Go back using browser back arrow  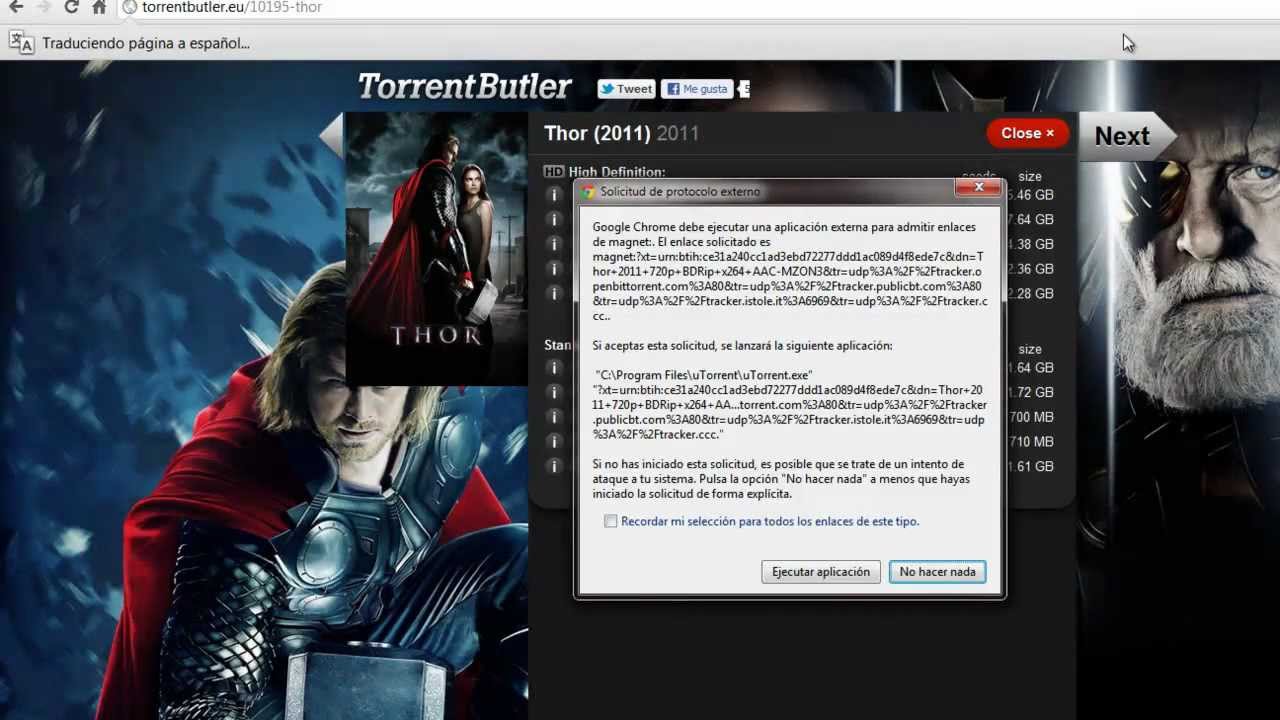(x=16, y=7)
